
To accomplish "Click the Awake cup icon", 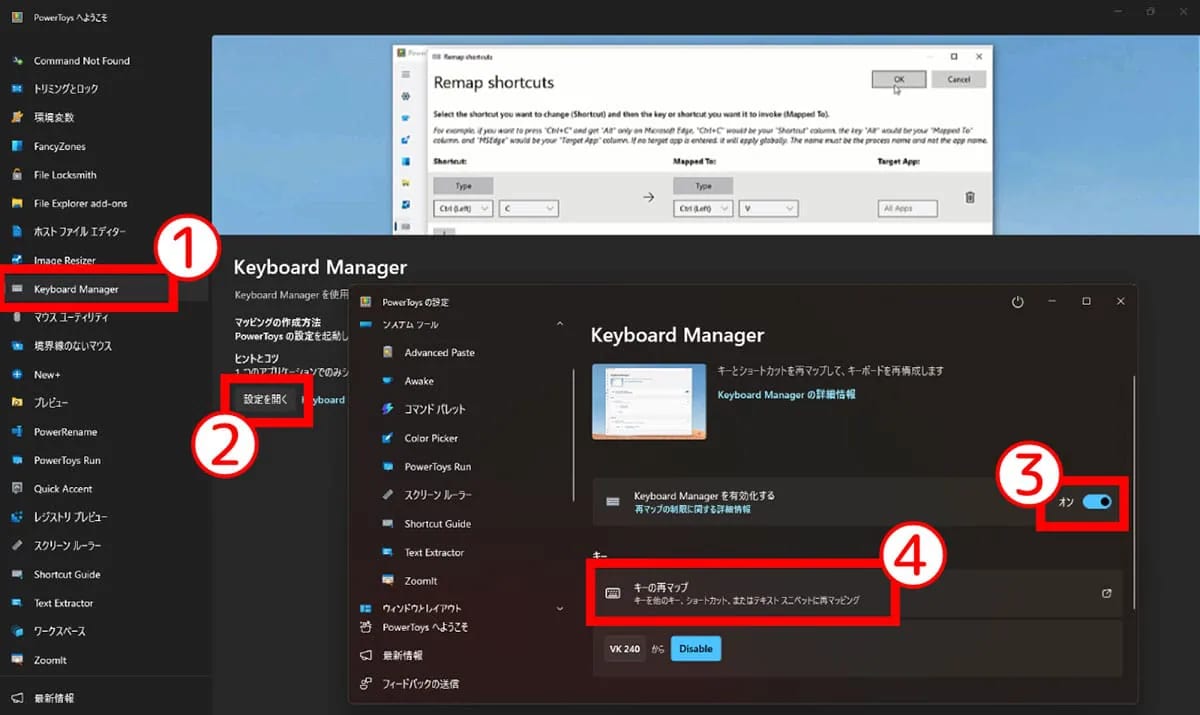I will point(388,381).
